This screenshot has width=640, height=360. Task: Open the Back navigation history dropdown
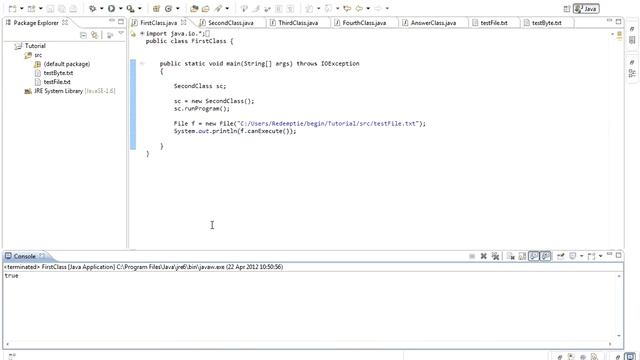(368, 9)
